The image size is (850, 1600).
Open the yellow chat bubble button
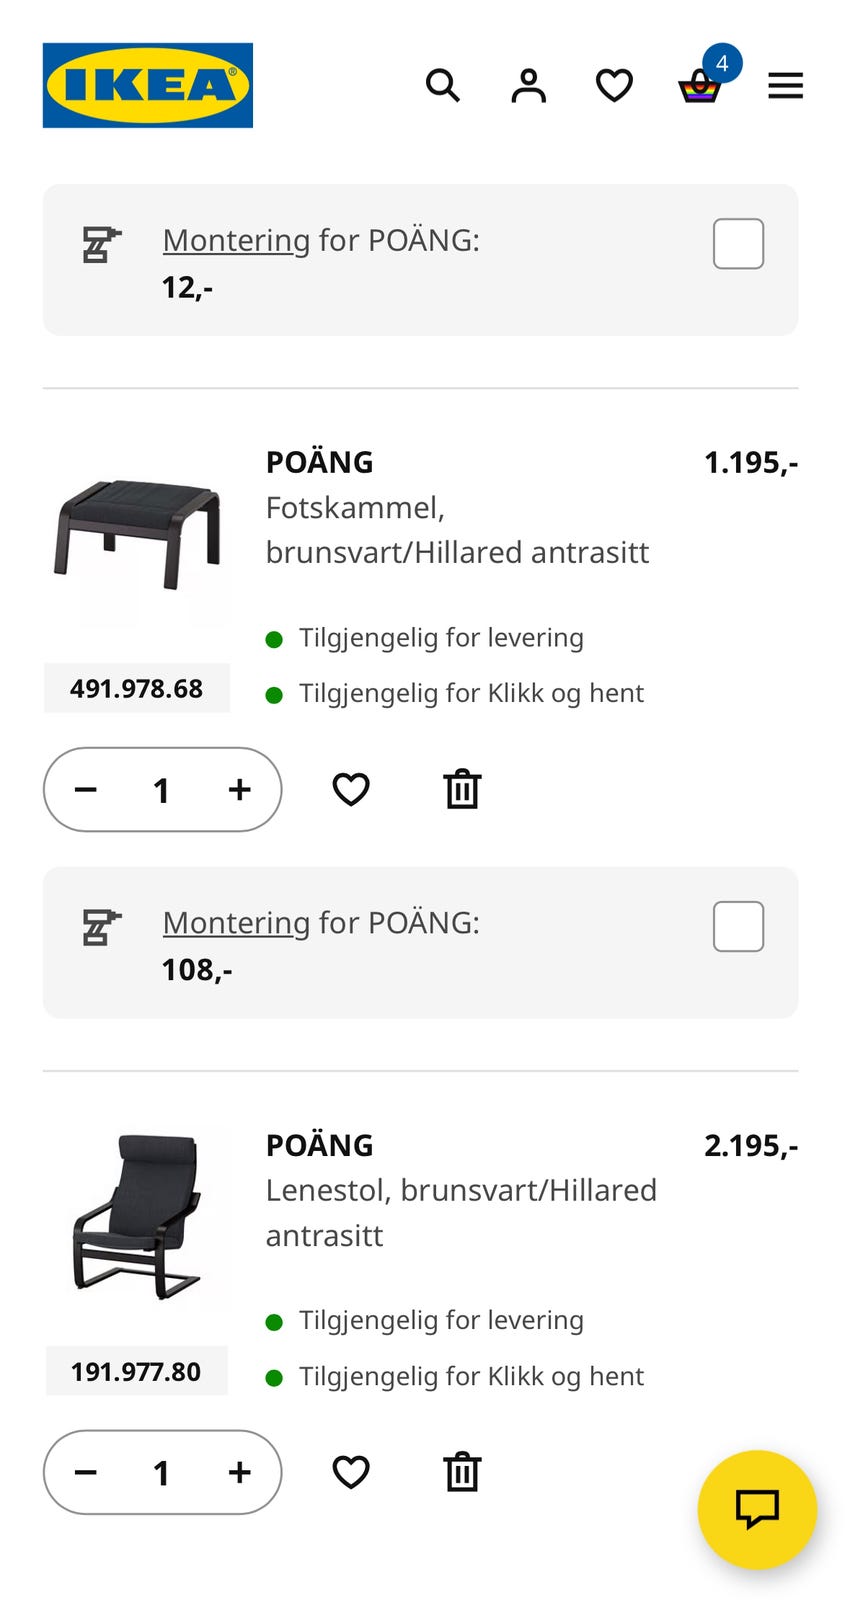pos(757,1509)
